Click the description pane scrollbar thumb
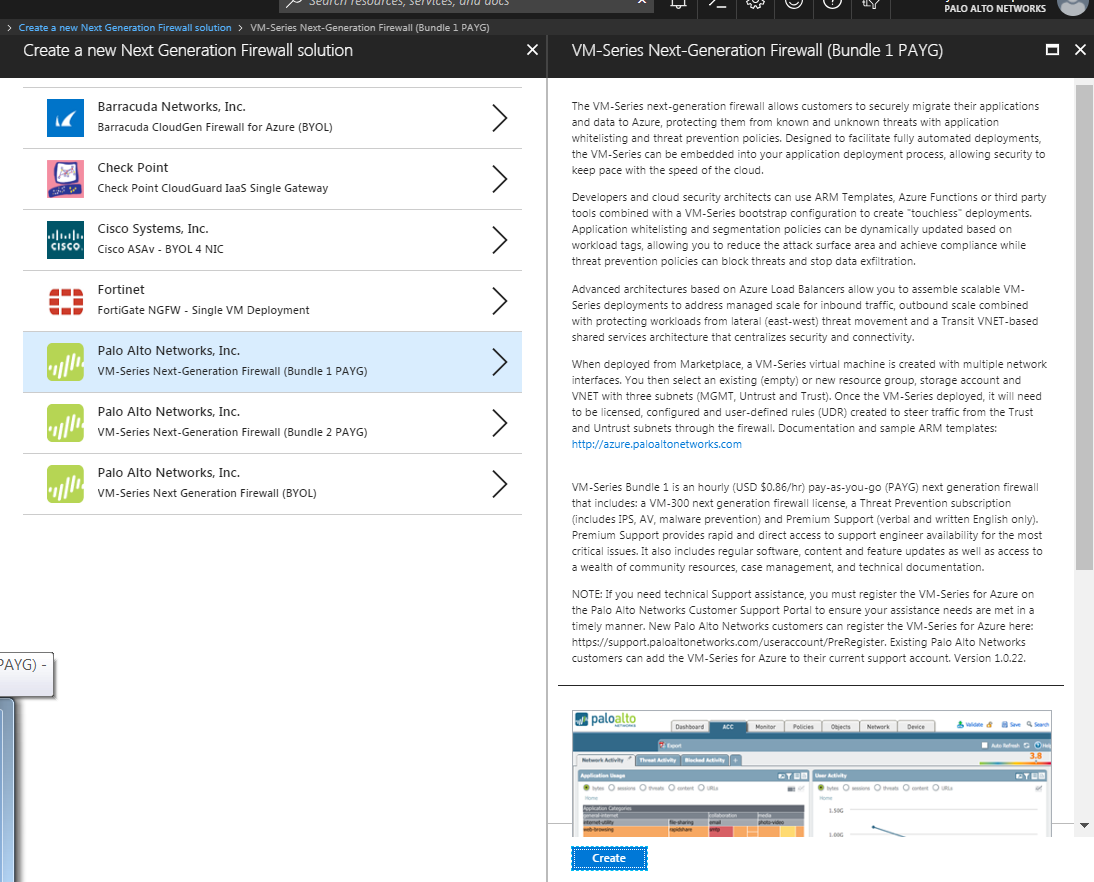 pyautogui.click(x=1084, y=327)
